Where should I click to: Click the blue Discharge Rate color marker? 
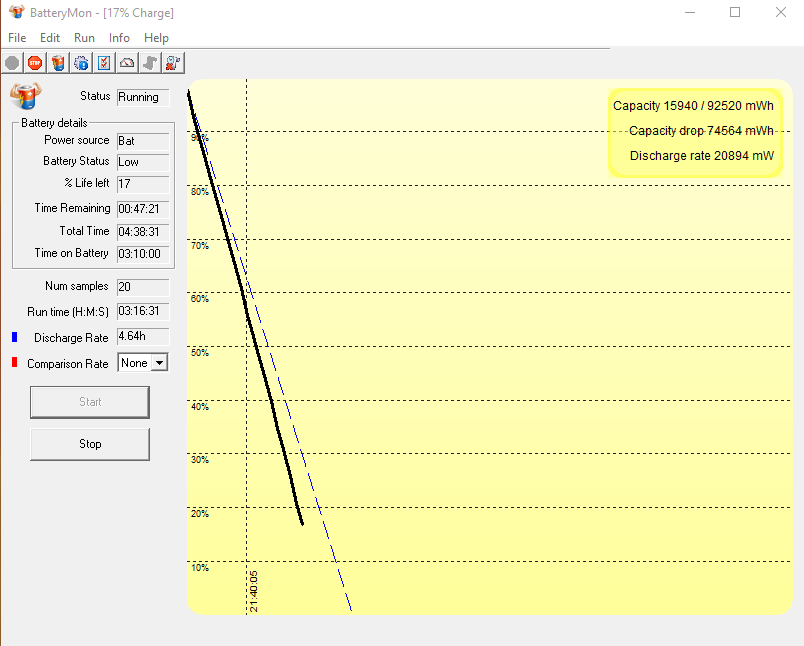14,338
